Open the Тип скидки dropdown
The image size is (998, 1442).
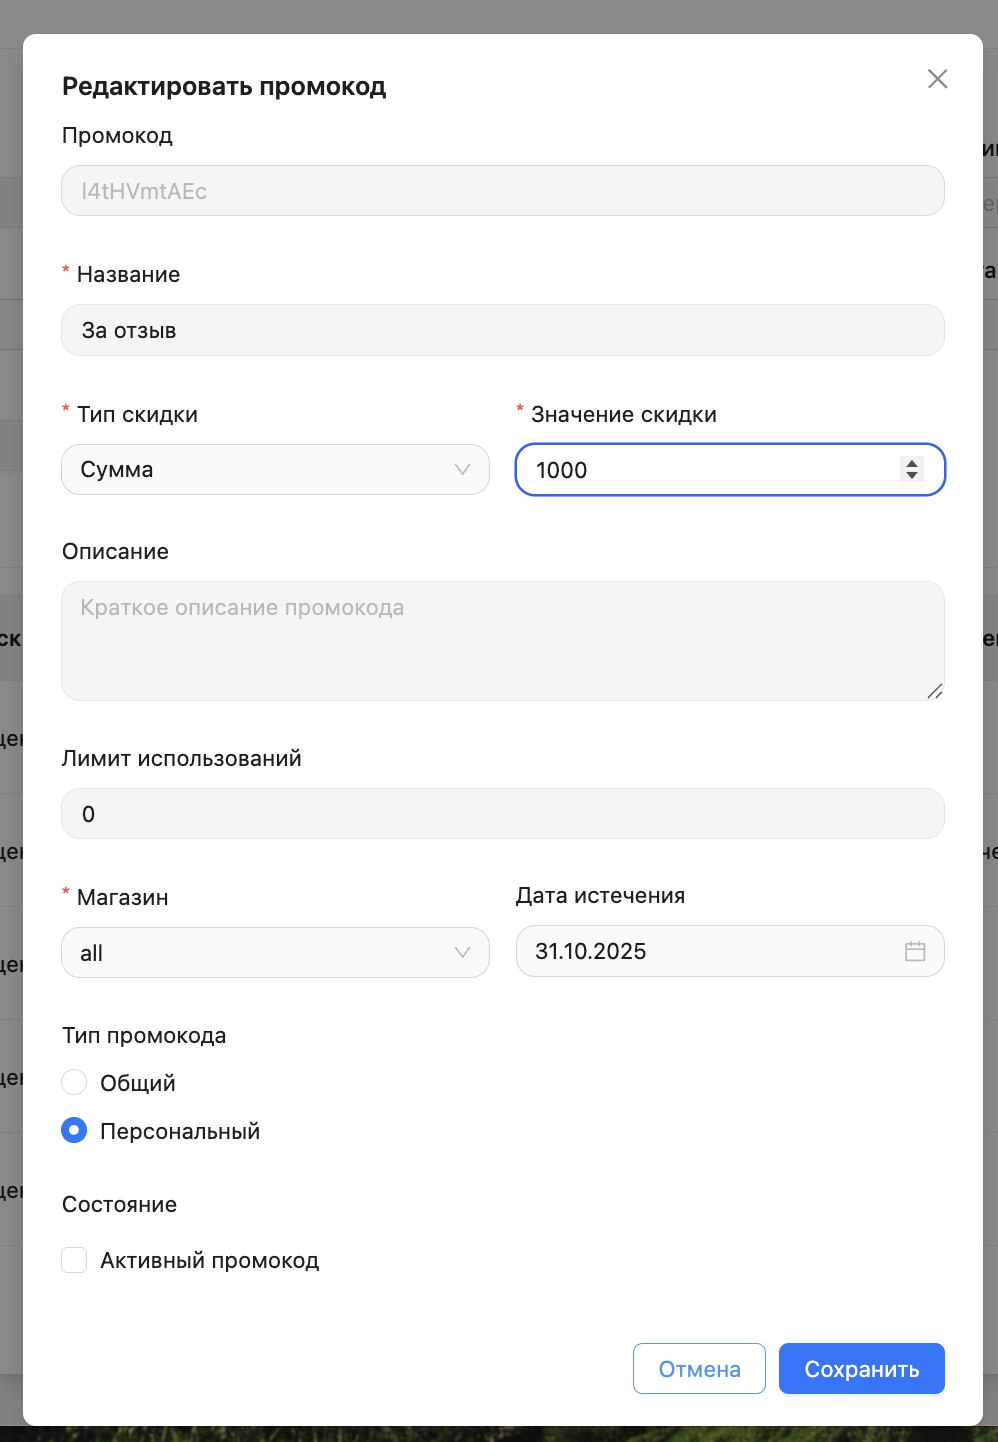tap(275, 470)
